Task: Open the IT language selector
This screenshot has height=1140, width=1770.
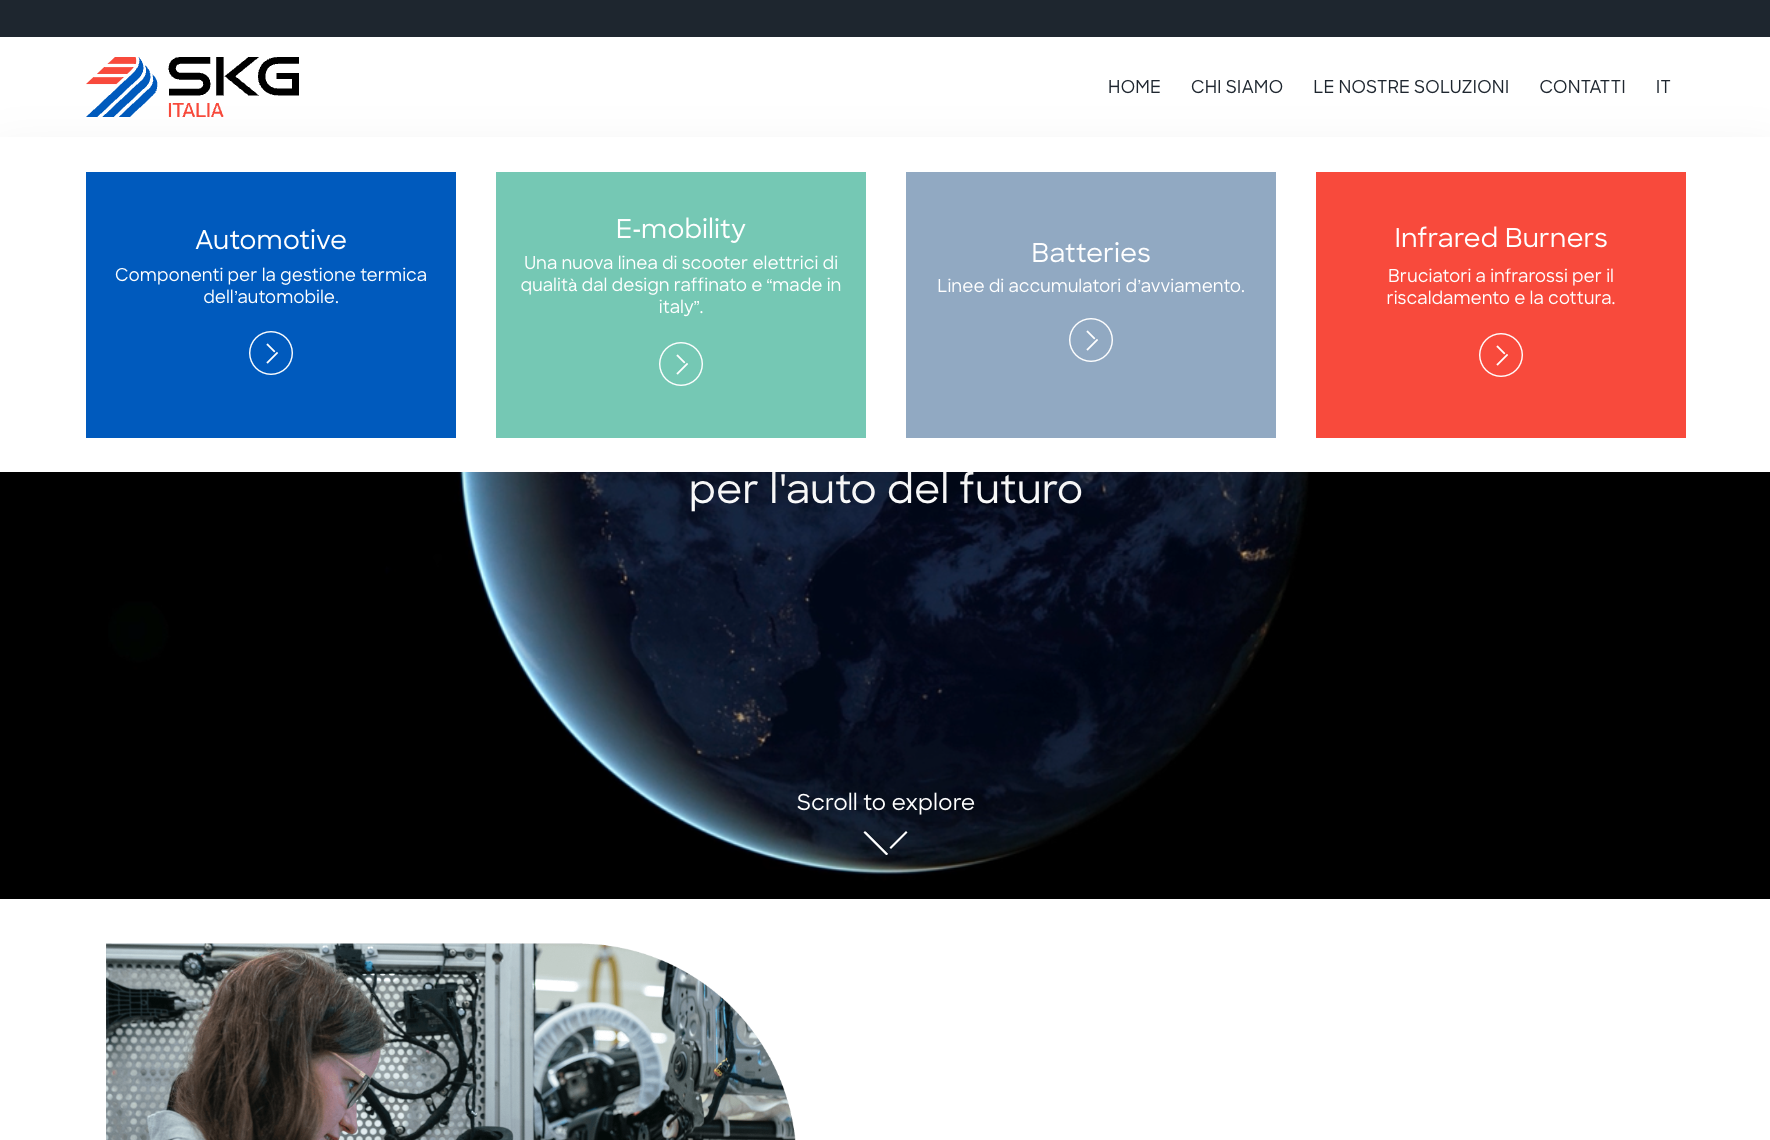Action: tap(1662, 87)
